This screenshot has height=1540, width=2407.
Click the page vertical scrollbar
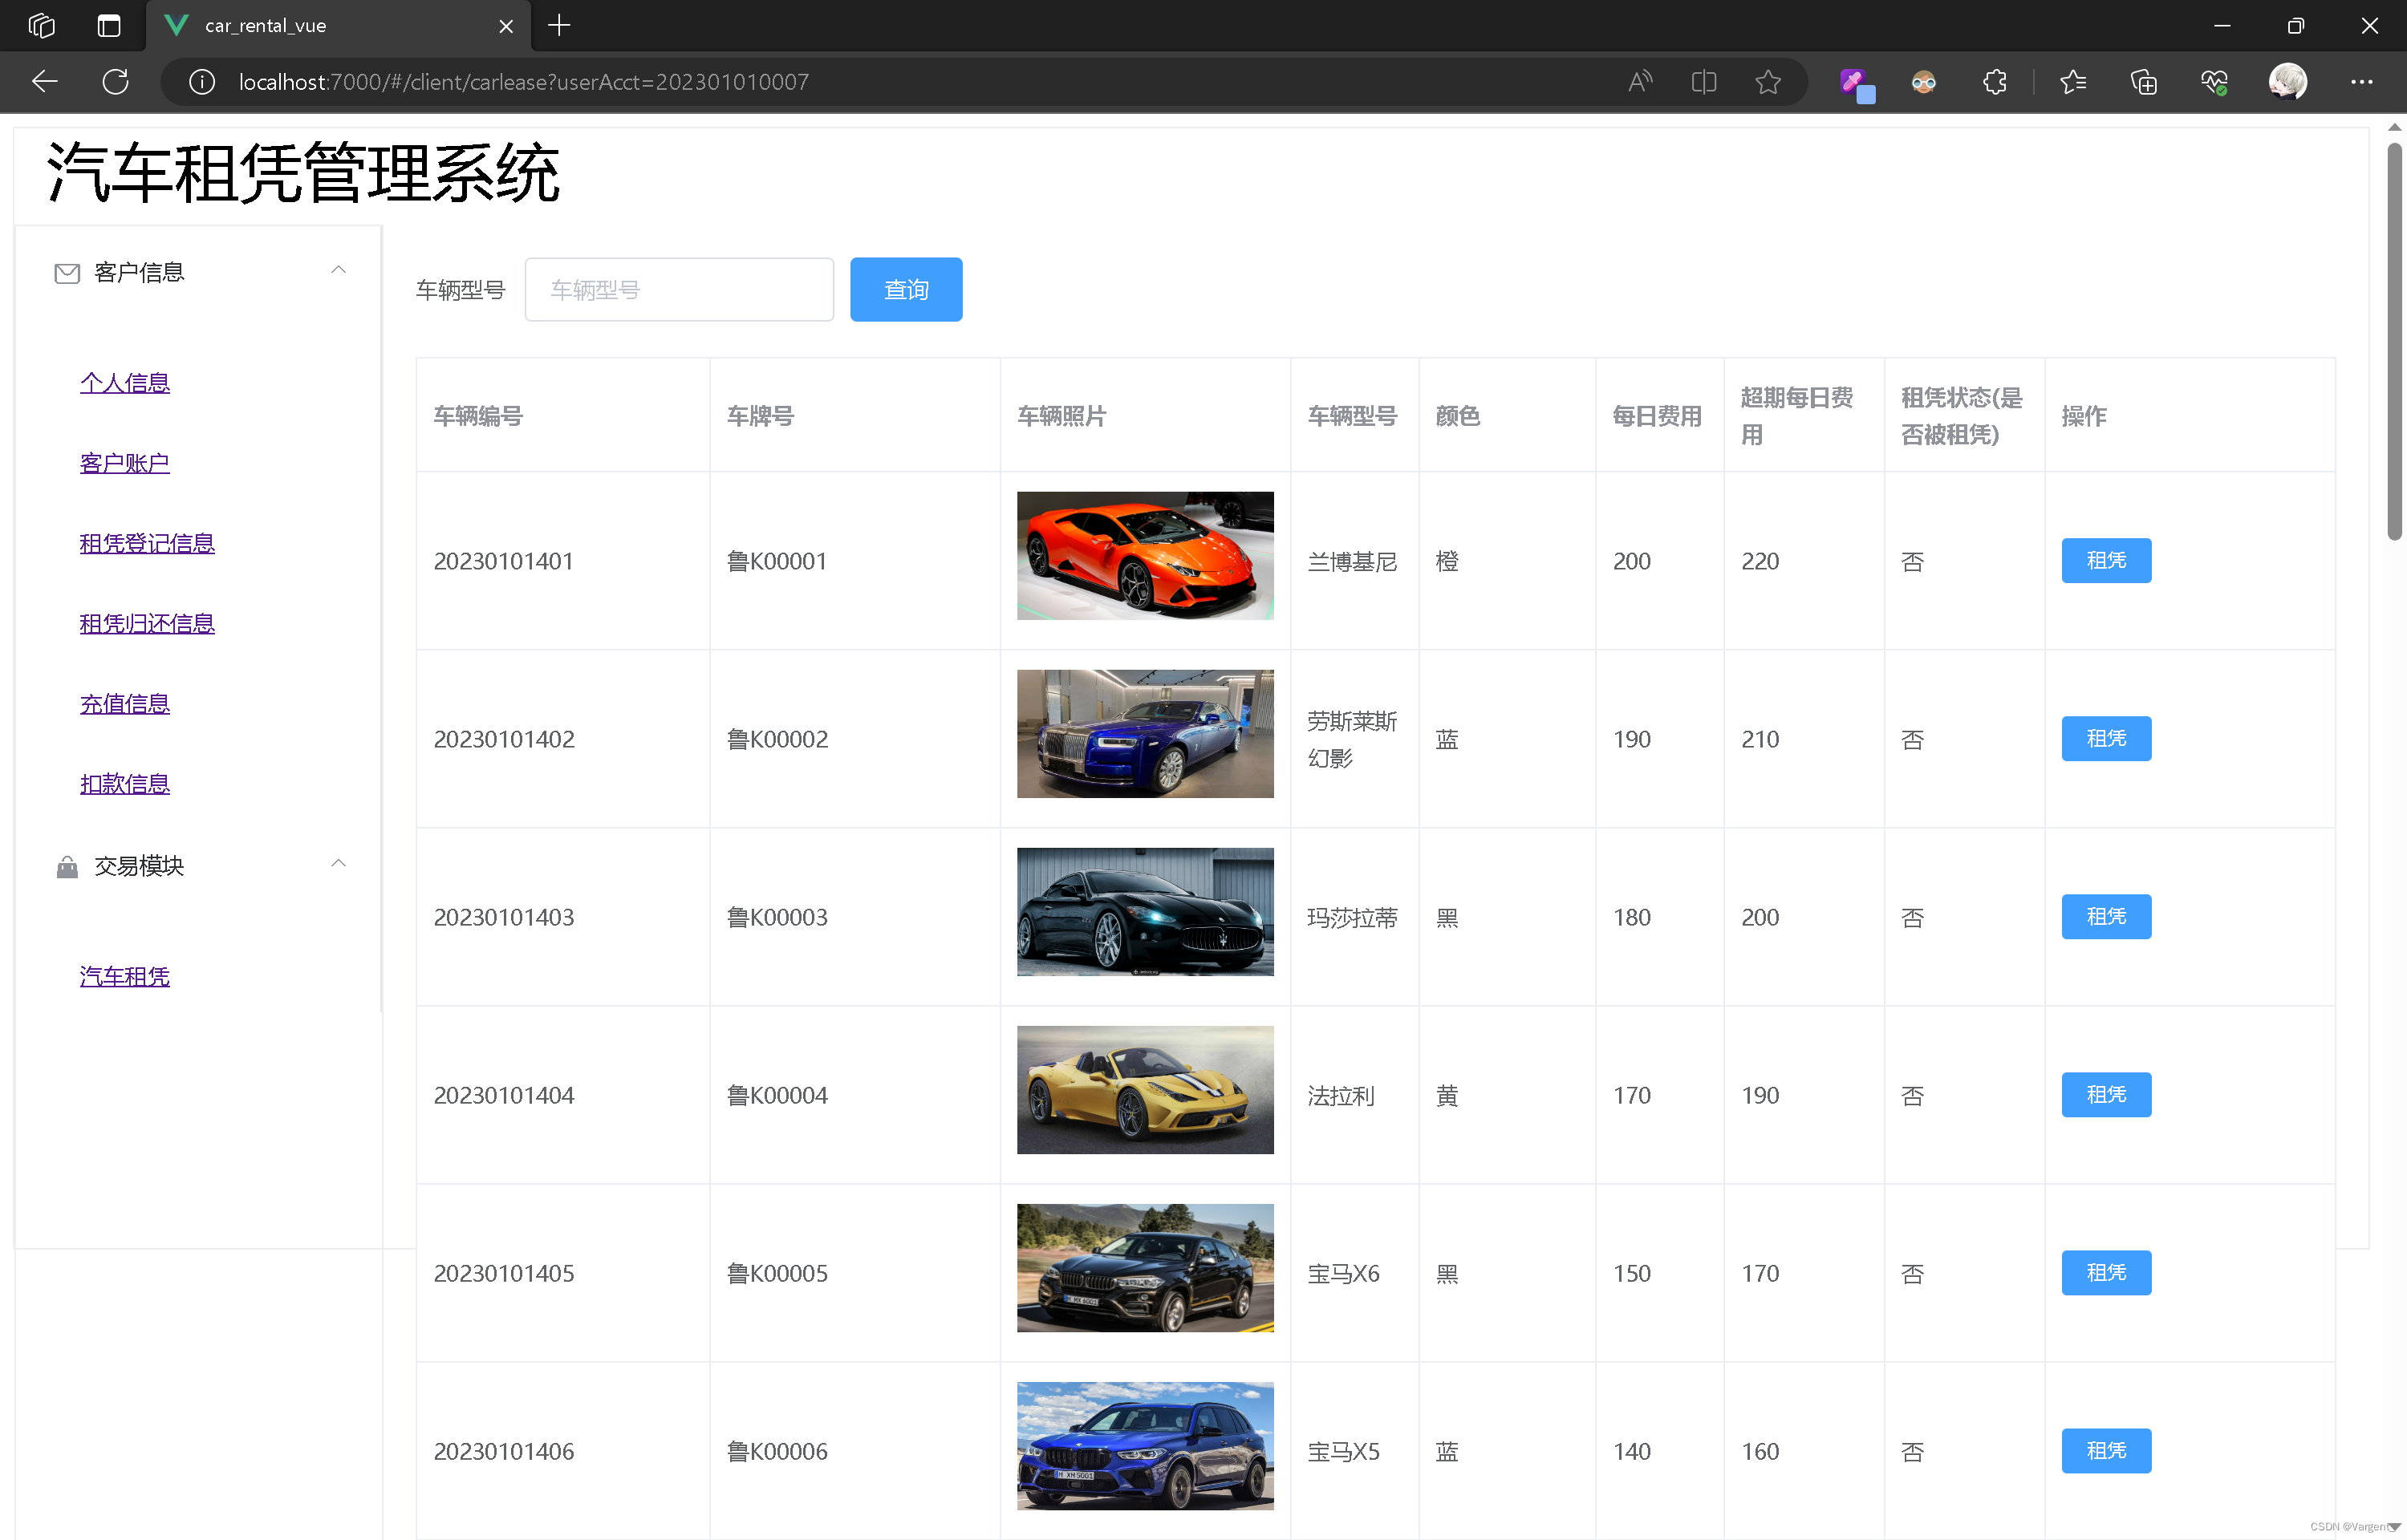pos(2394,340)
